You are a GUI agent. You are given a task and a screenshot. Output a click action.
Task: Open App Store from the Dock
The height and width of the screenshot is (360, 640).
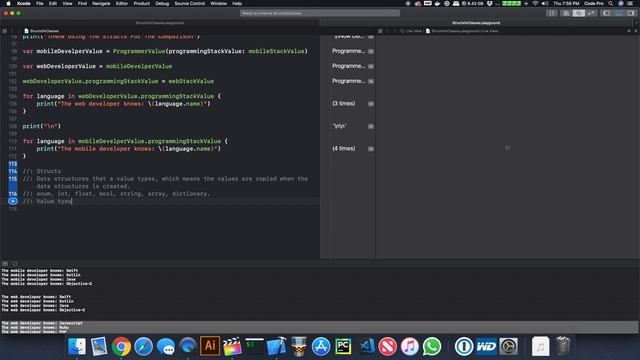[321, 347]
